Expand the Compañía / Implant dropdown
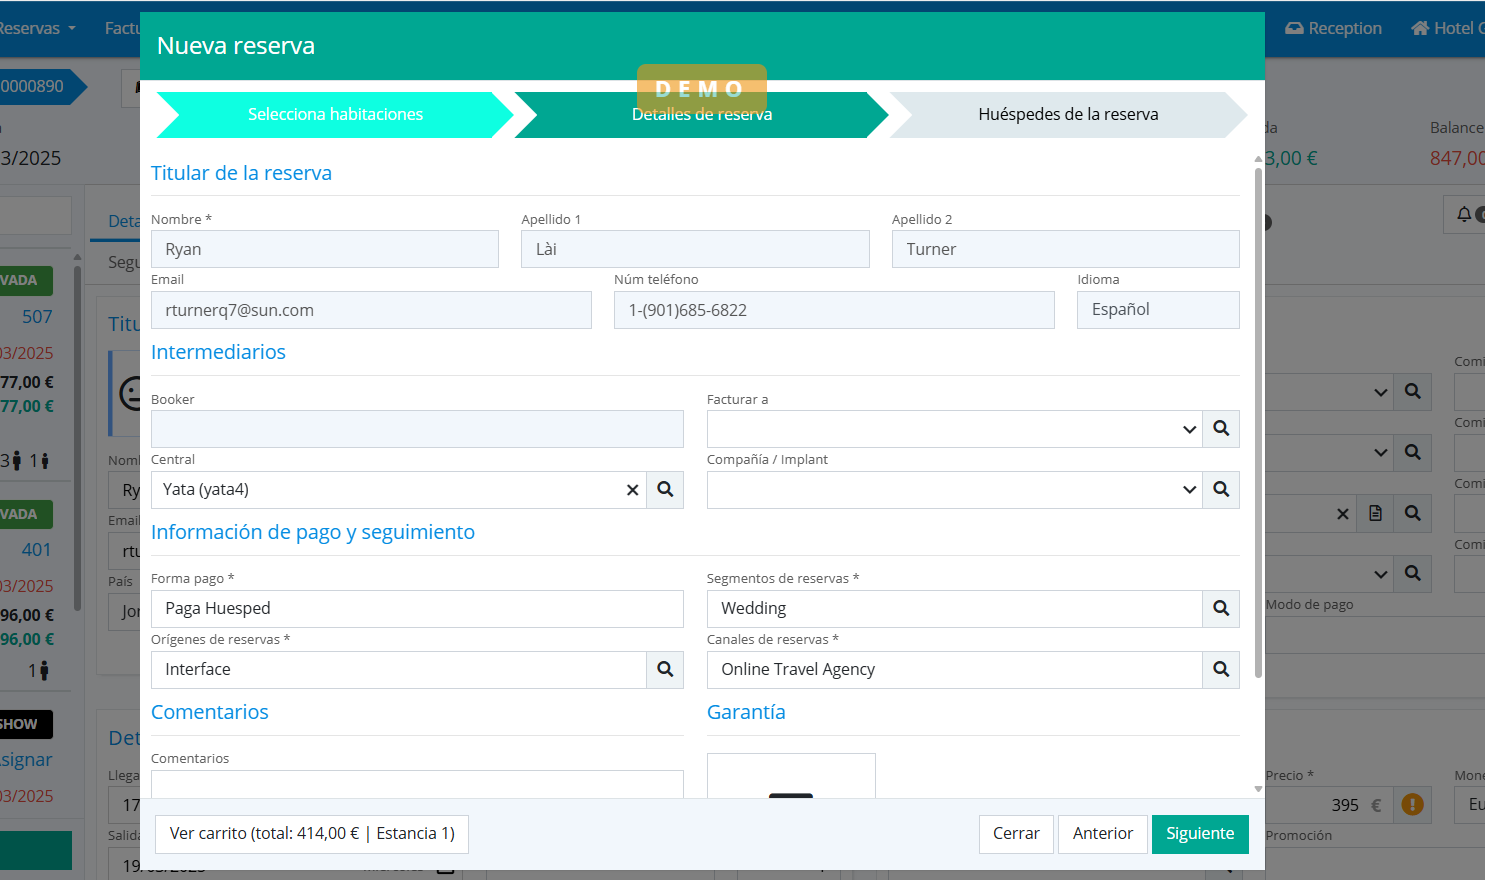1485x880 pixels. point(1189,490)
